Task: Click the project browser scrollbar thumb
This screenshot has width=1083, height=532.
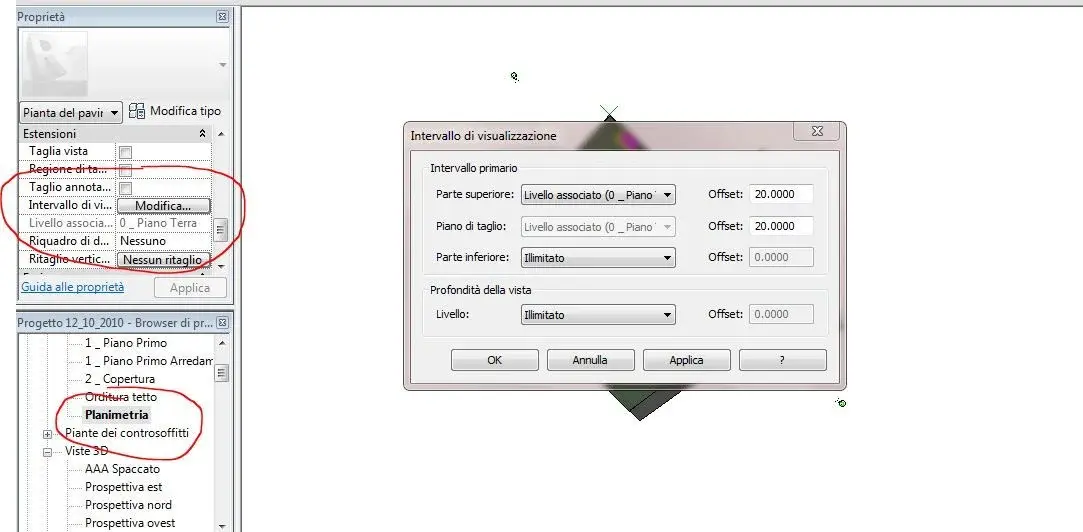Action: click(x=221, y=373)
